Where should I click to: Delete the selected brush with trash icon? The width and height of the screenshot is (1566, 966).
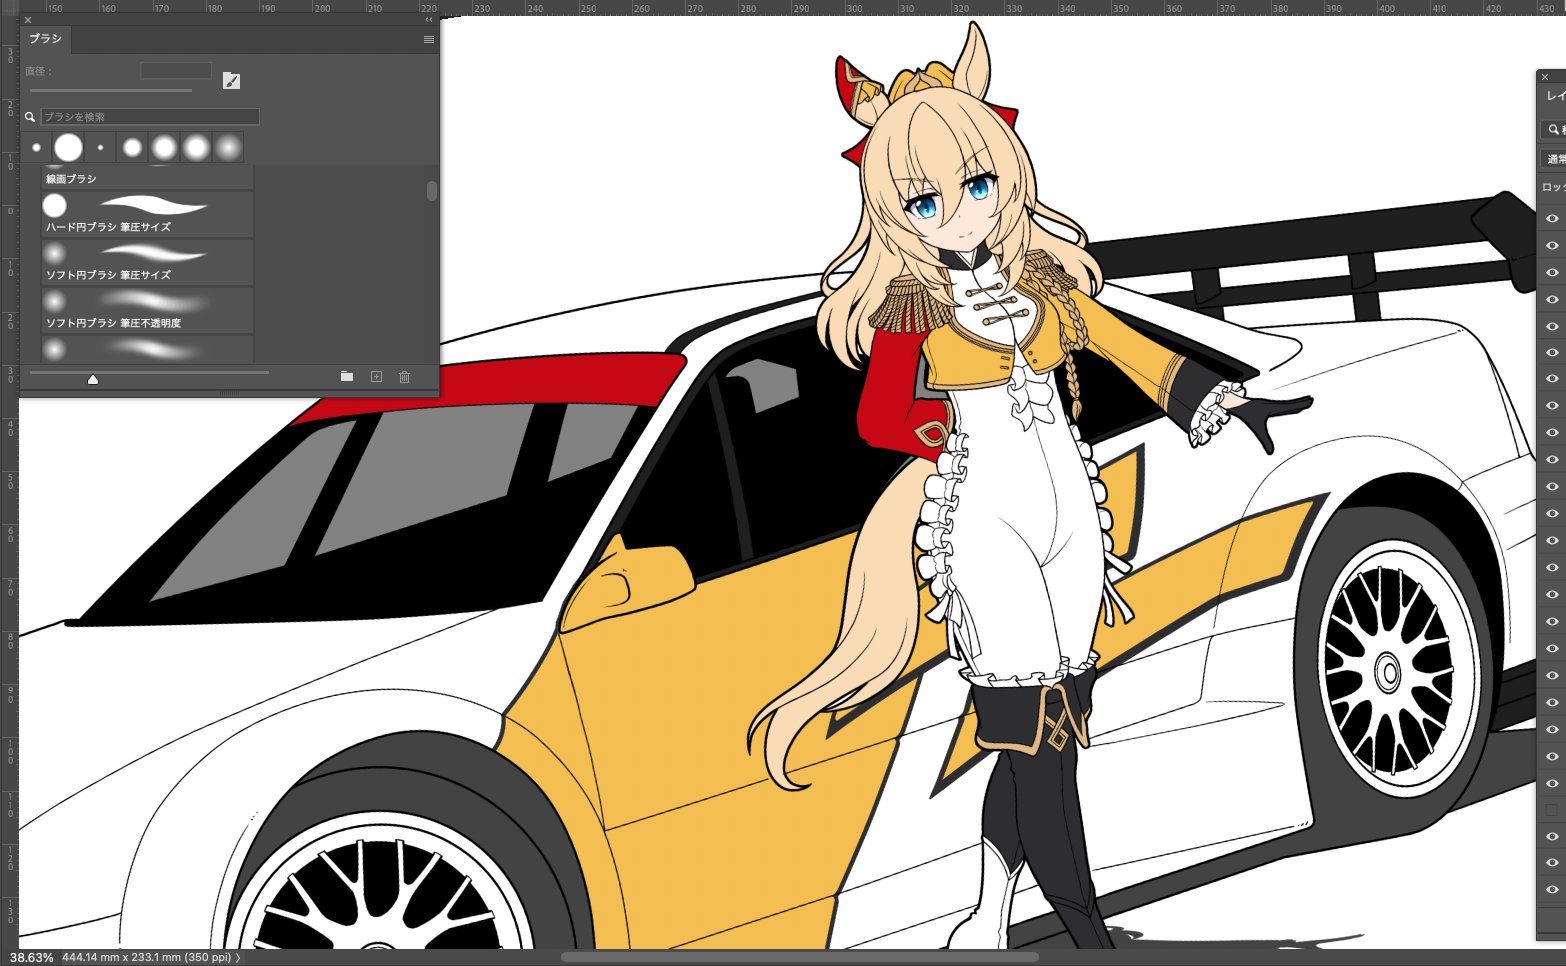tap(405, 376)
